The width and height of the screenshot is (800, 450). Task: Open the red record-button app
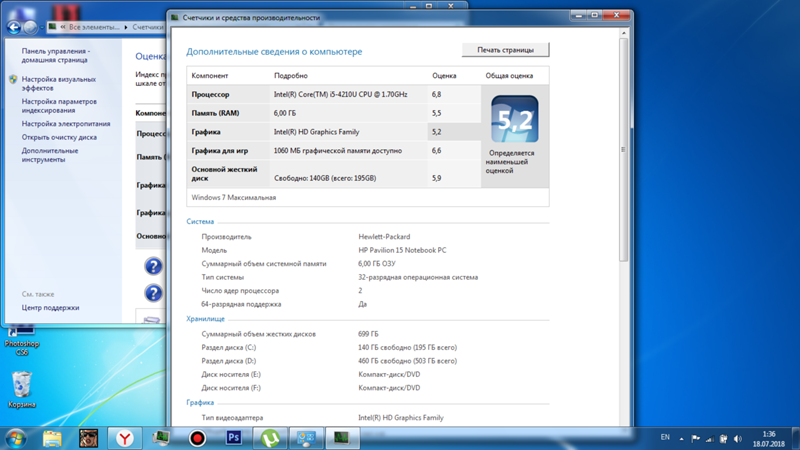(197, 438)
